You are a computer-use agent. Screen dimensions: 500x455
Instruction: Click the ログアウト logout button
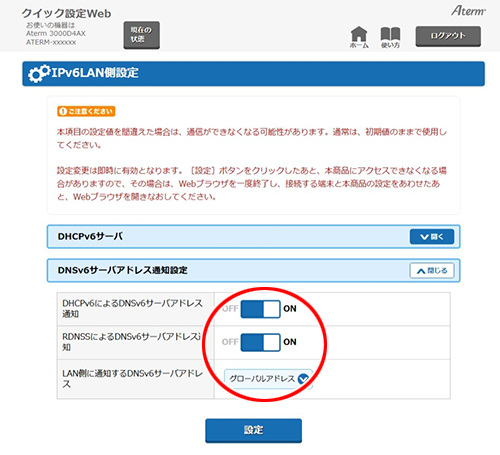[448, 36]
